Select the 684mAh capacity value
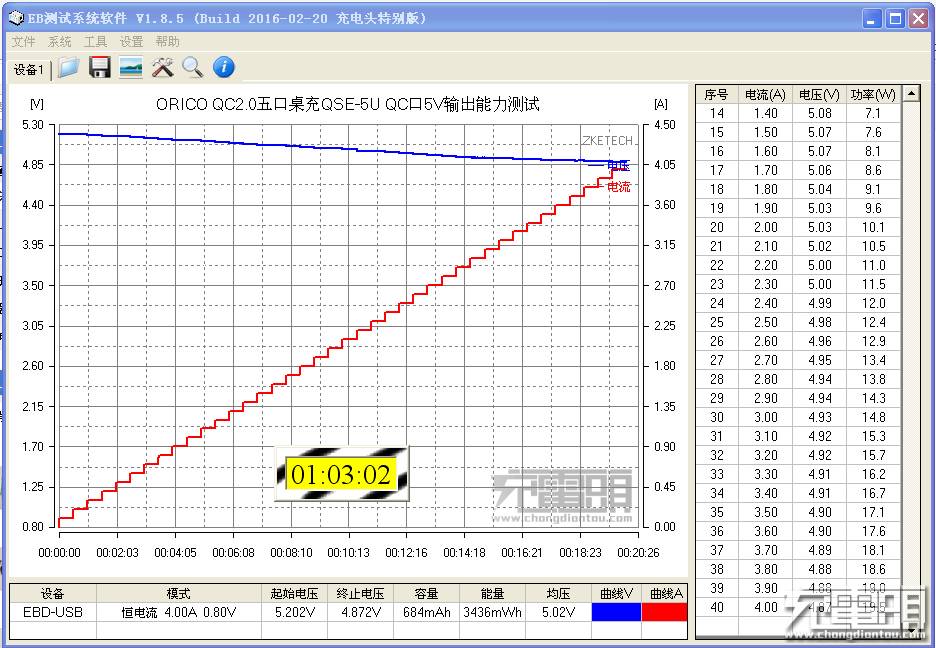 [426, 612]
